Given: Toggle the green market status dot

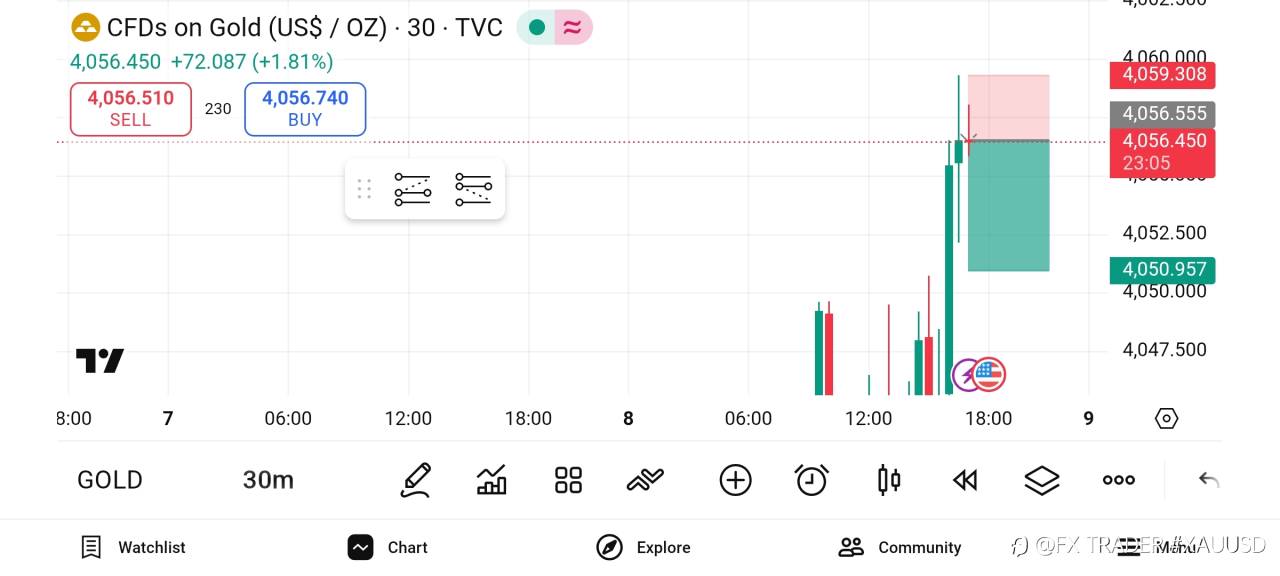Looking at the screenshot, I should coord(537,28).
